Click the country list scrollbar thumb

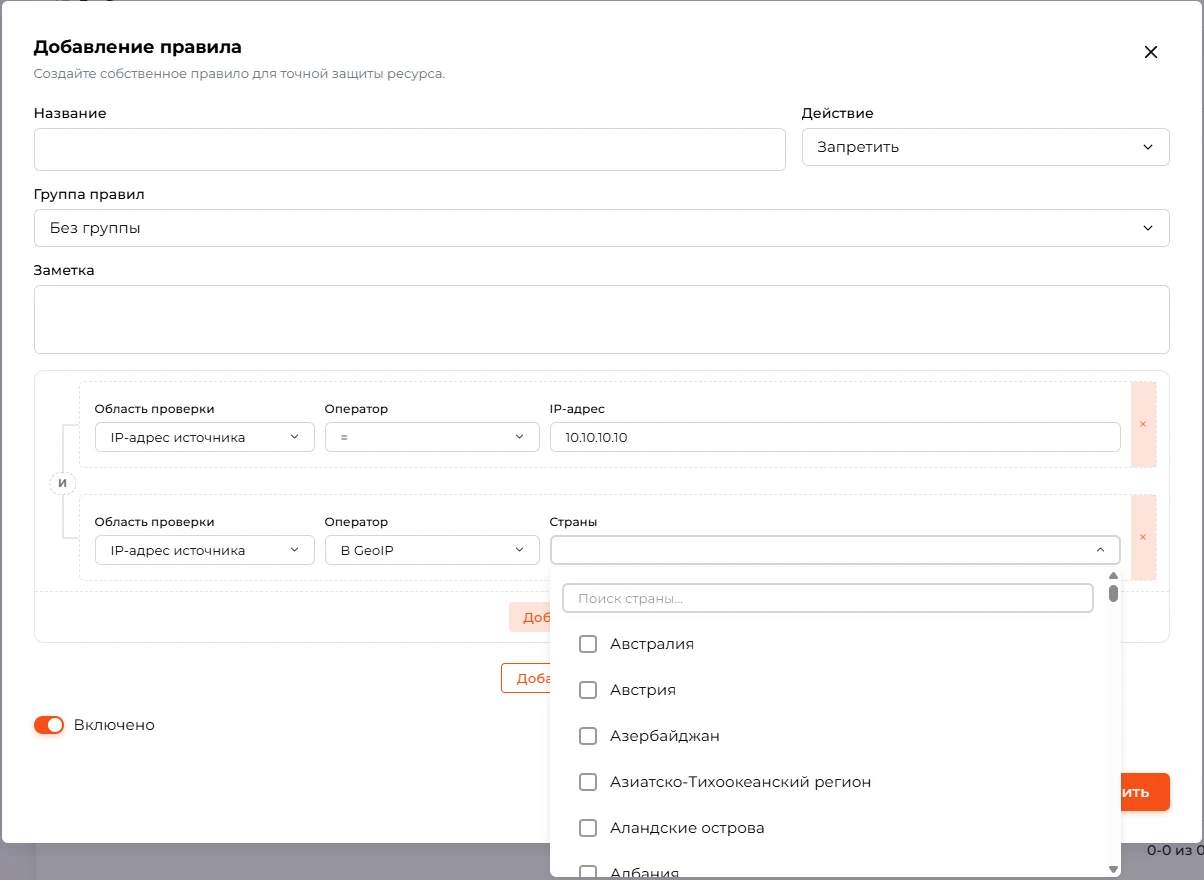click(x=1113, y=593)
